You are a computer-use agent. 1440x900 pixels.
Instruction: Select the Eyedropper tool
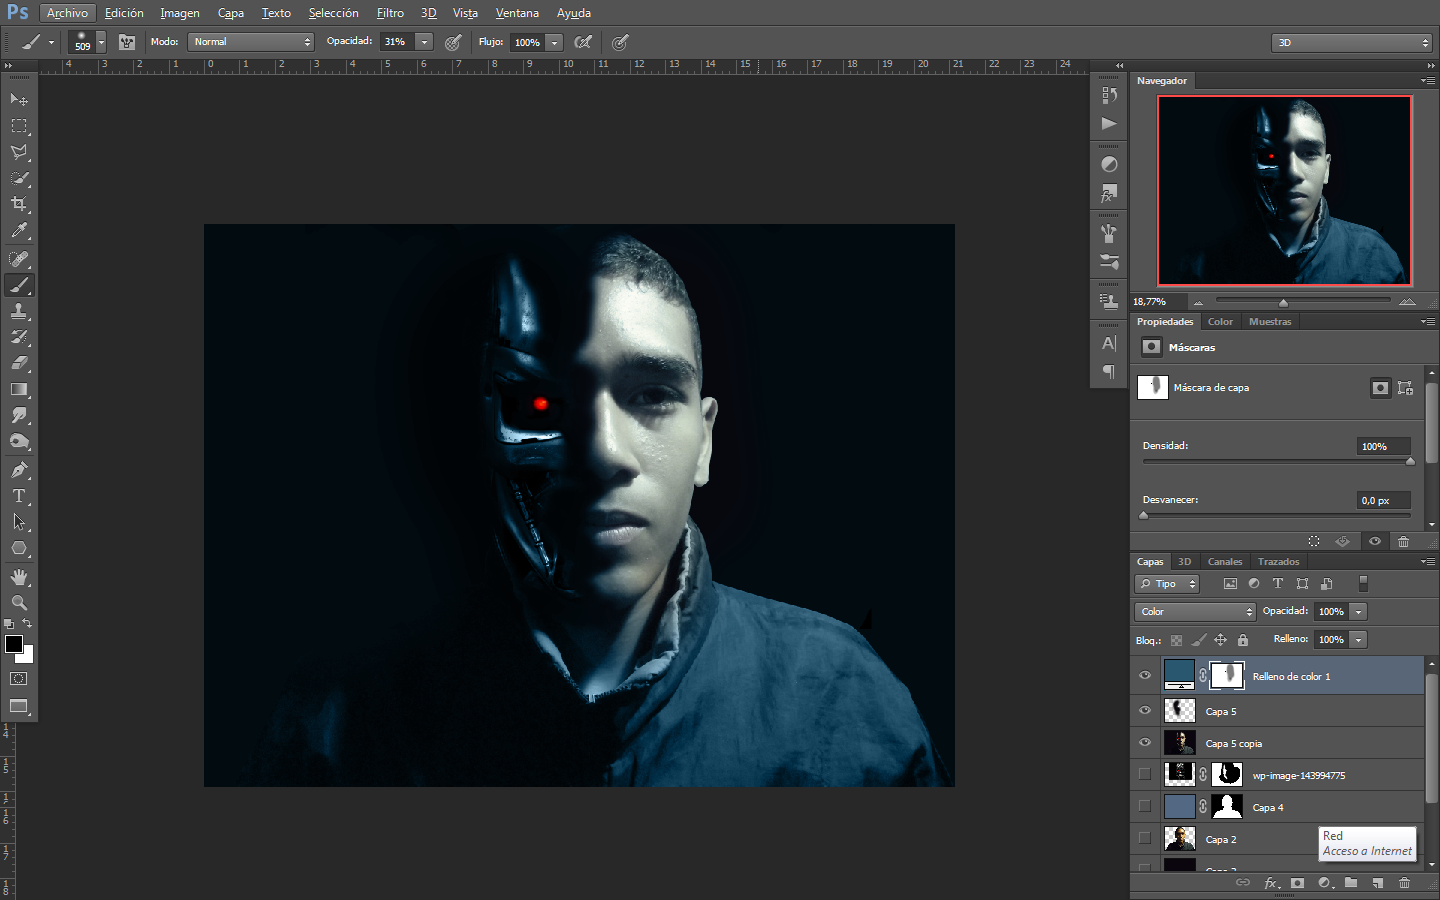[19, 230]
